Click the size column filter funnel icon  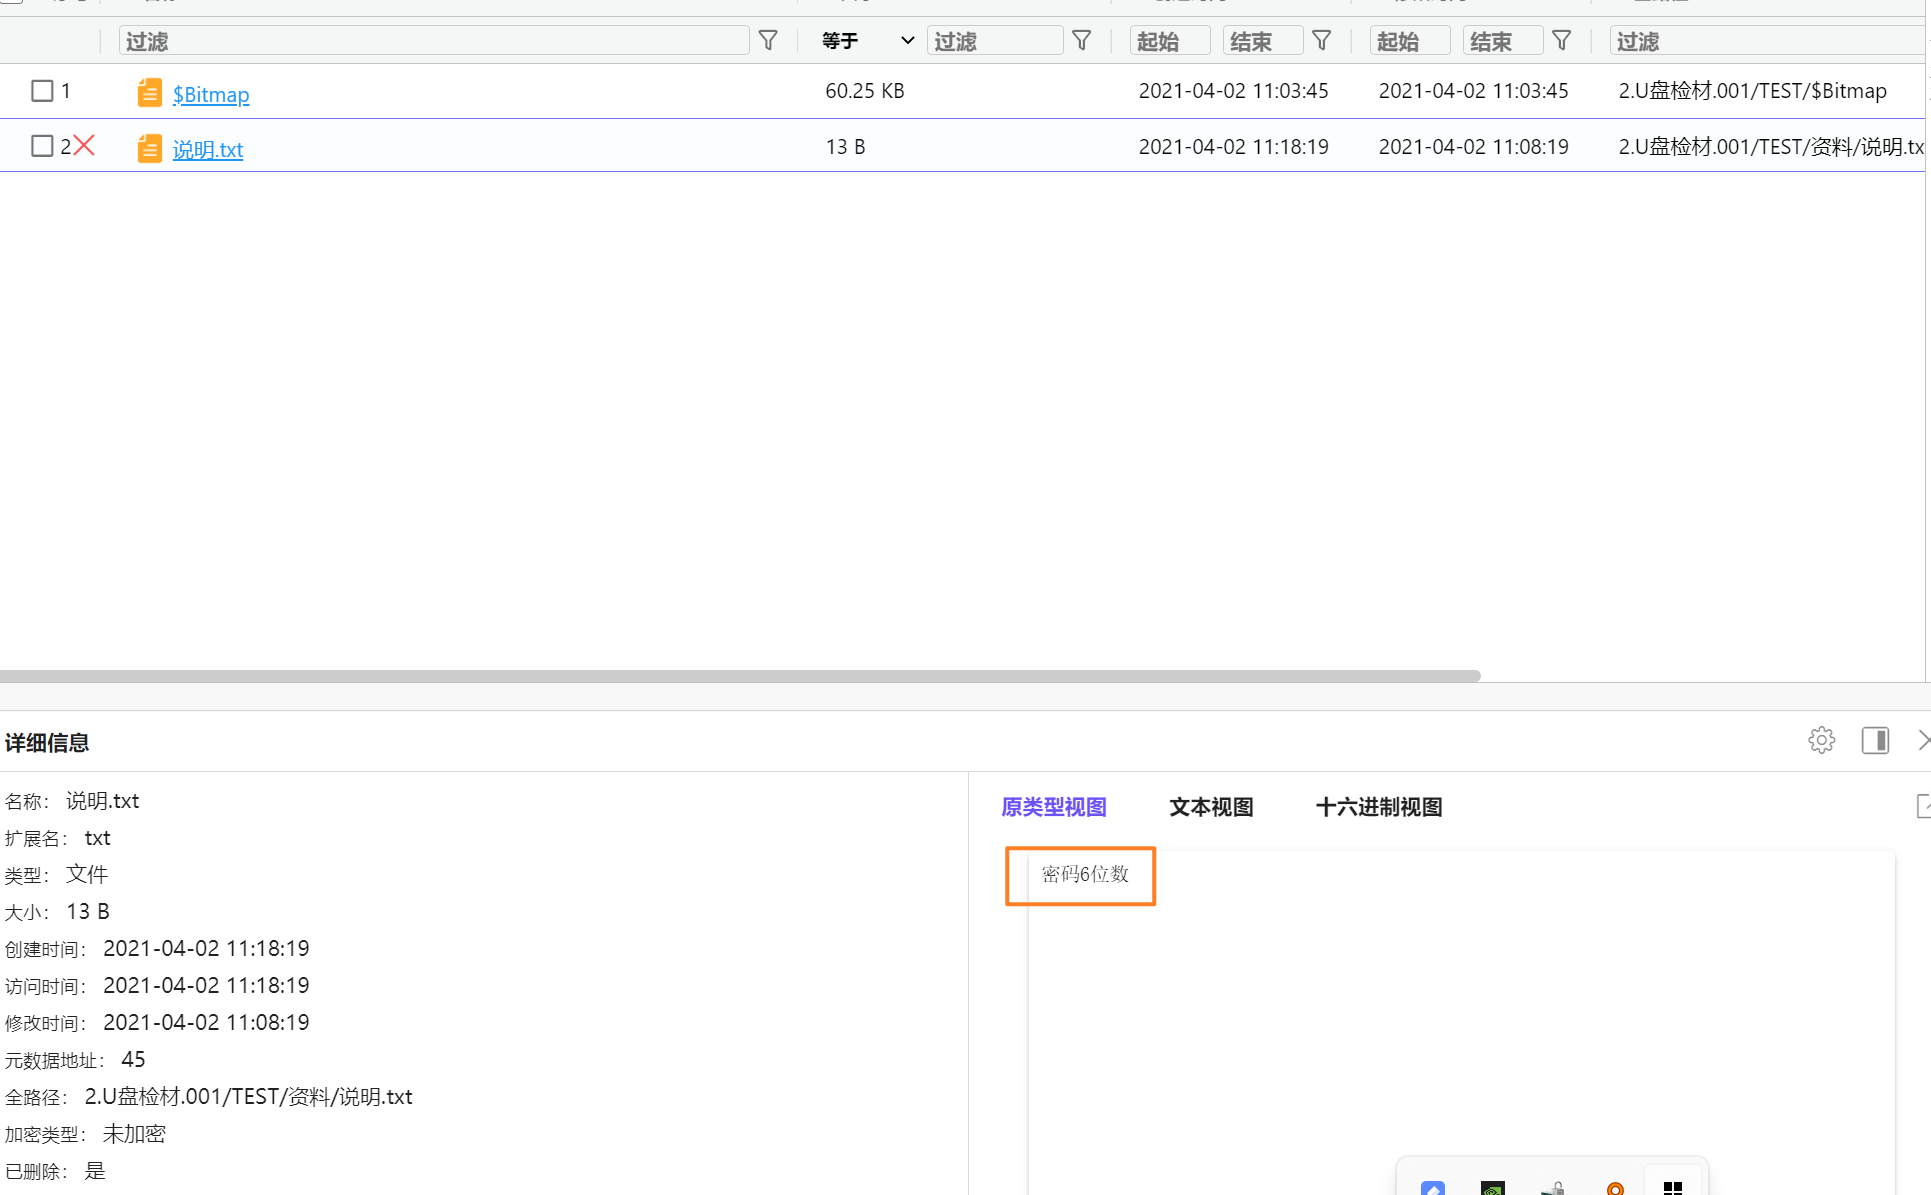pos(1081,41)
